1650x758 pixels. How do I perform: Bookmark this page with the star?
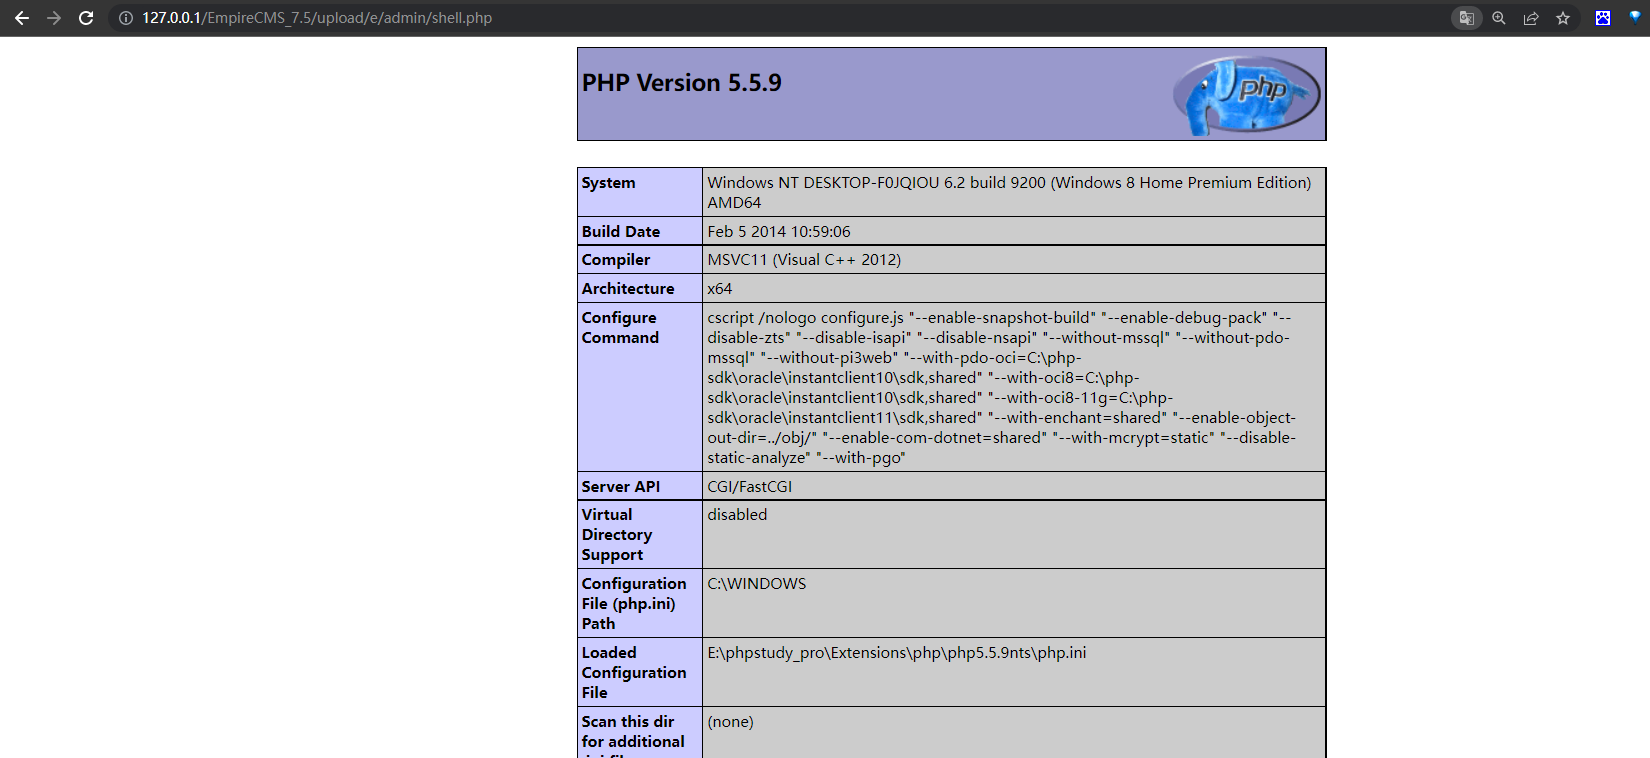(1563, 18)
